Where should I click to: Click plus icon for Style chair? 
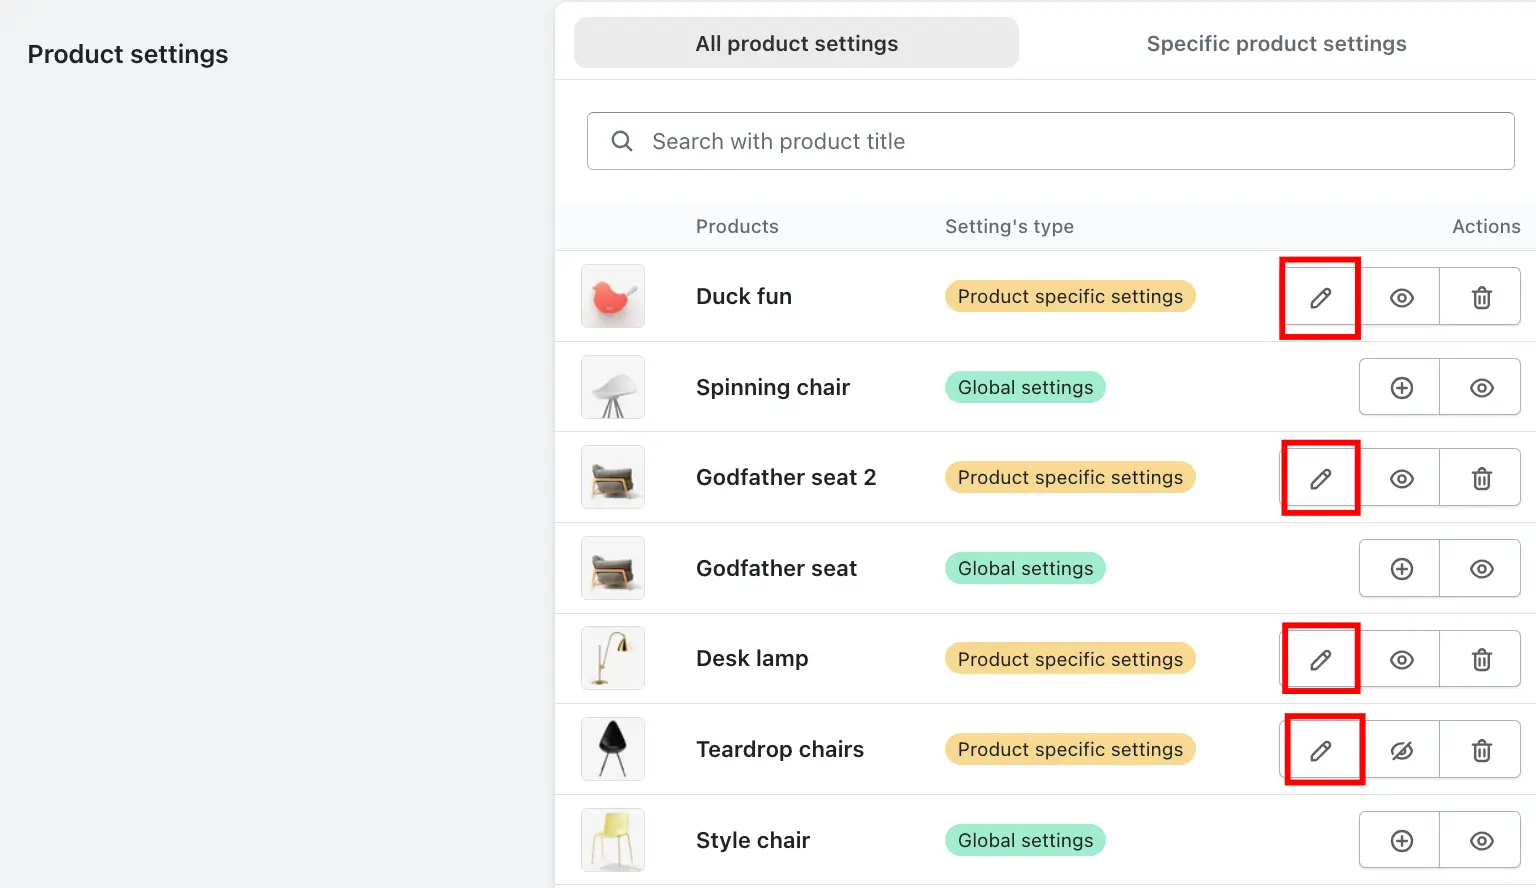point(1400,840)
